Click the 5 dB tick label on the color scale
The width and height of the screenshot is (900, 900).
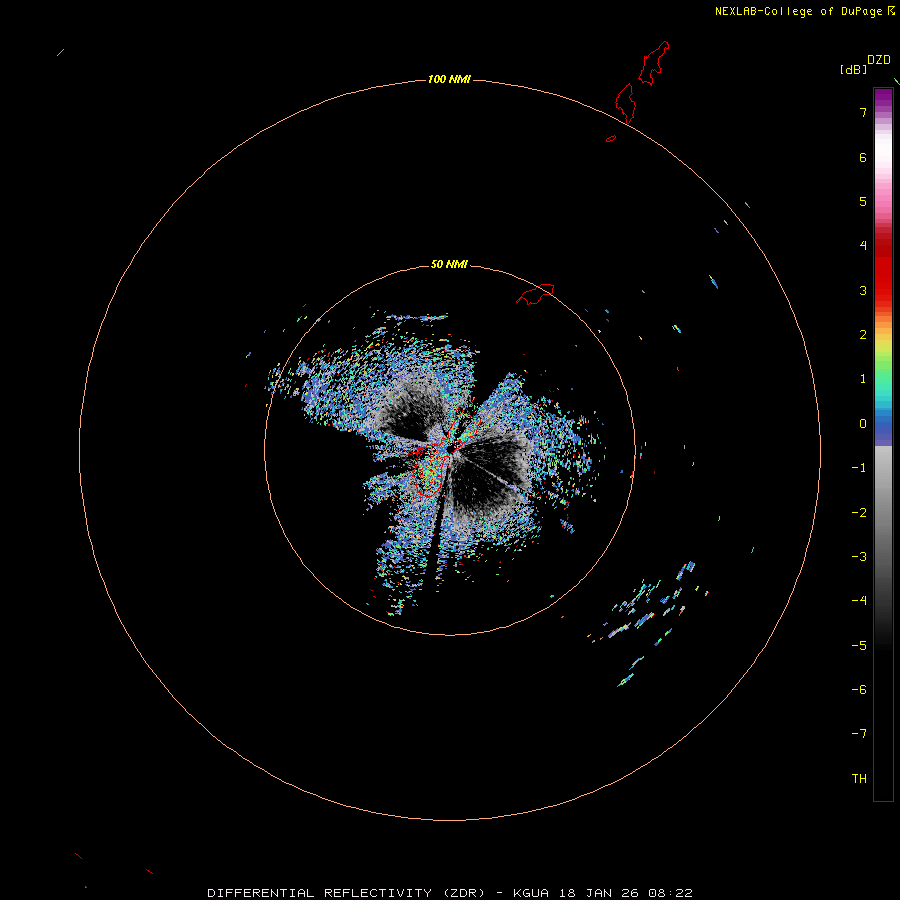click(863, 201)
